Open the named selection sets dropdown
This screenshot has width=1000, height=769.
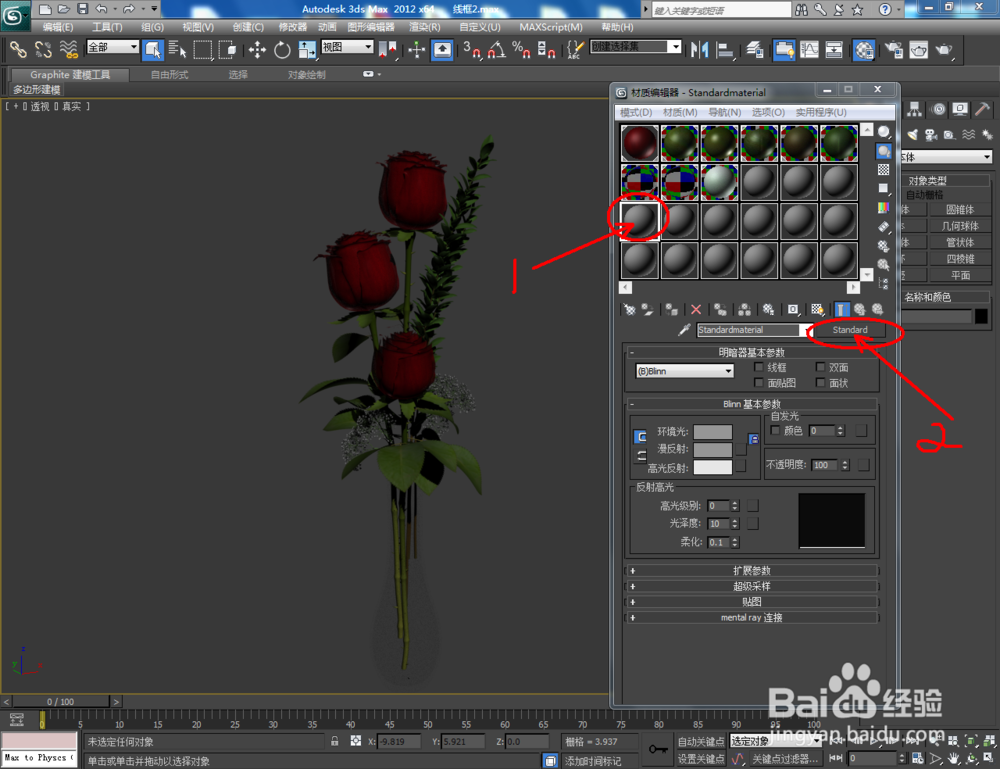[x=636, y=47]
